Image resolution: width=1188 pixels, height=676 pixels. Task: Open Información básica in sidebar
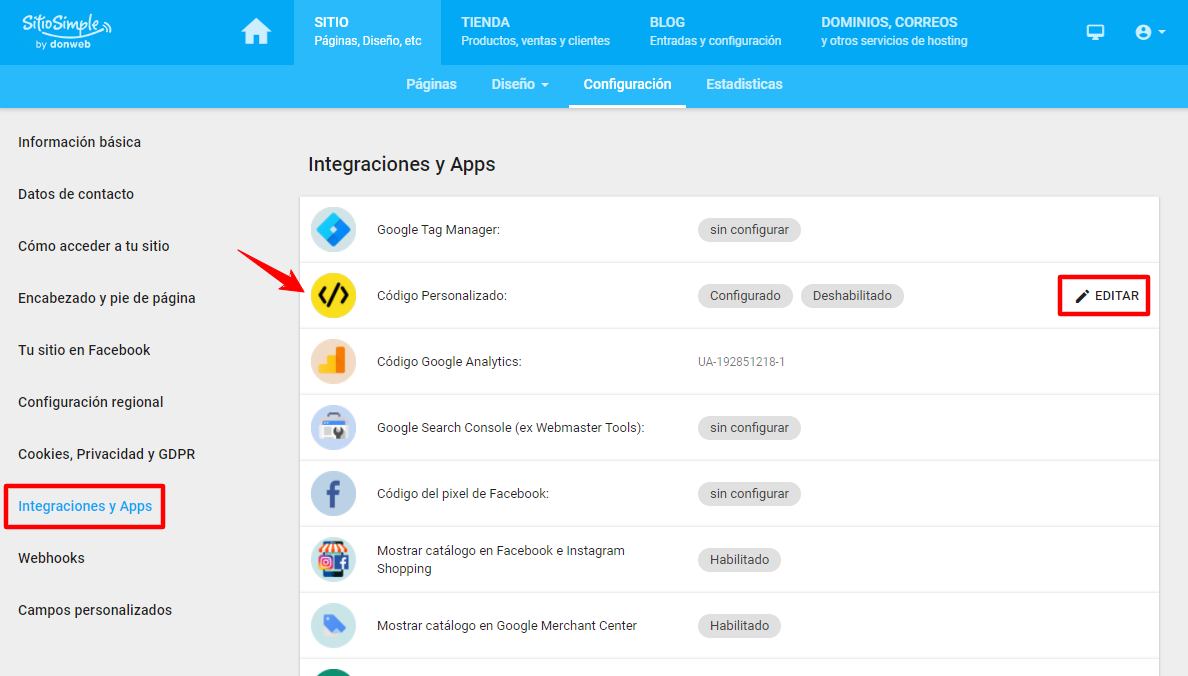80,142
